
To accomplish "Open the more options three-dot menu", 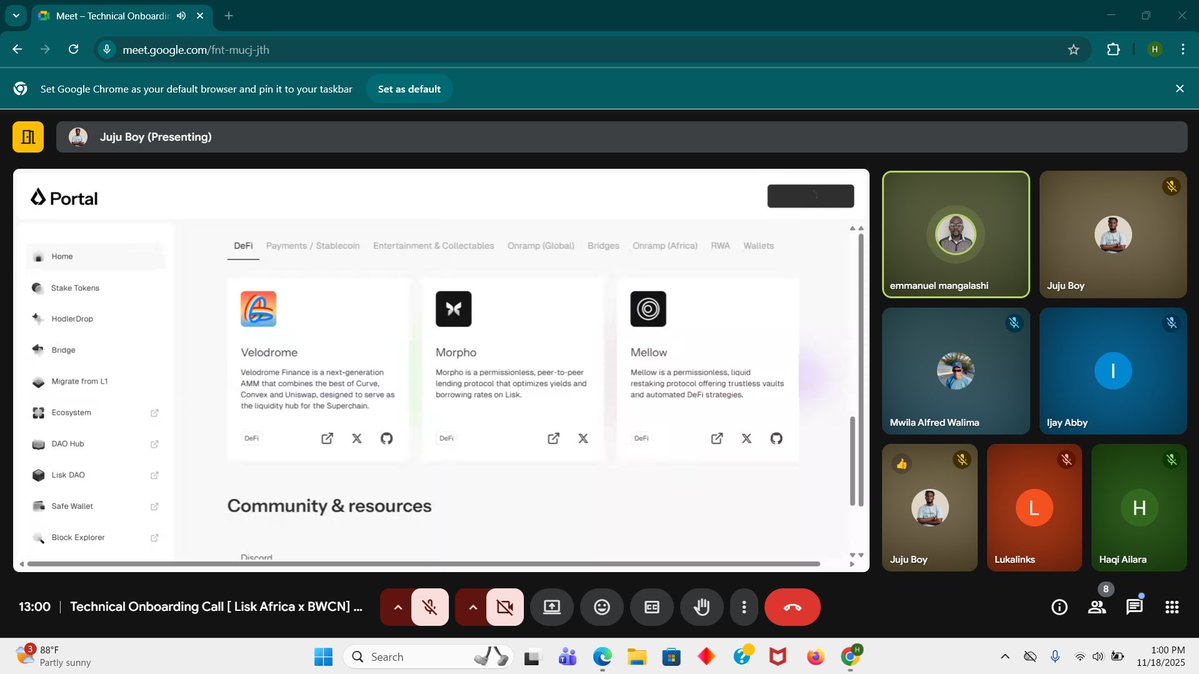I will tap(743, 606).
